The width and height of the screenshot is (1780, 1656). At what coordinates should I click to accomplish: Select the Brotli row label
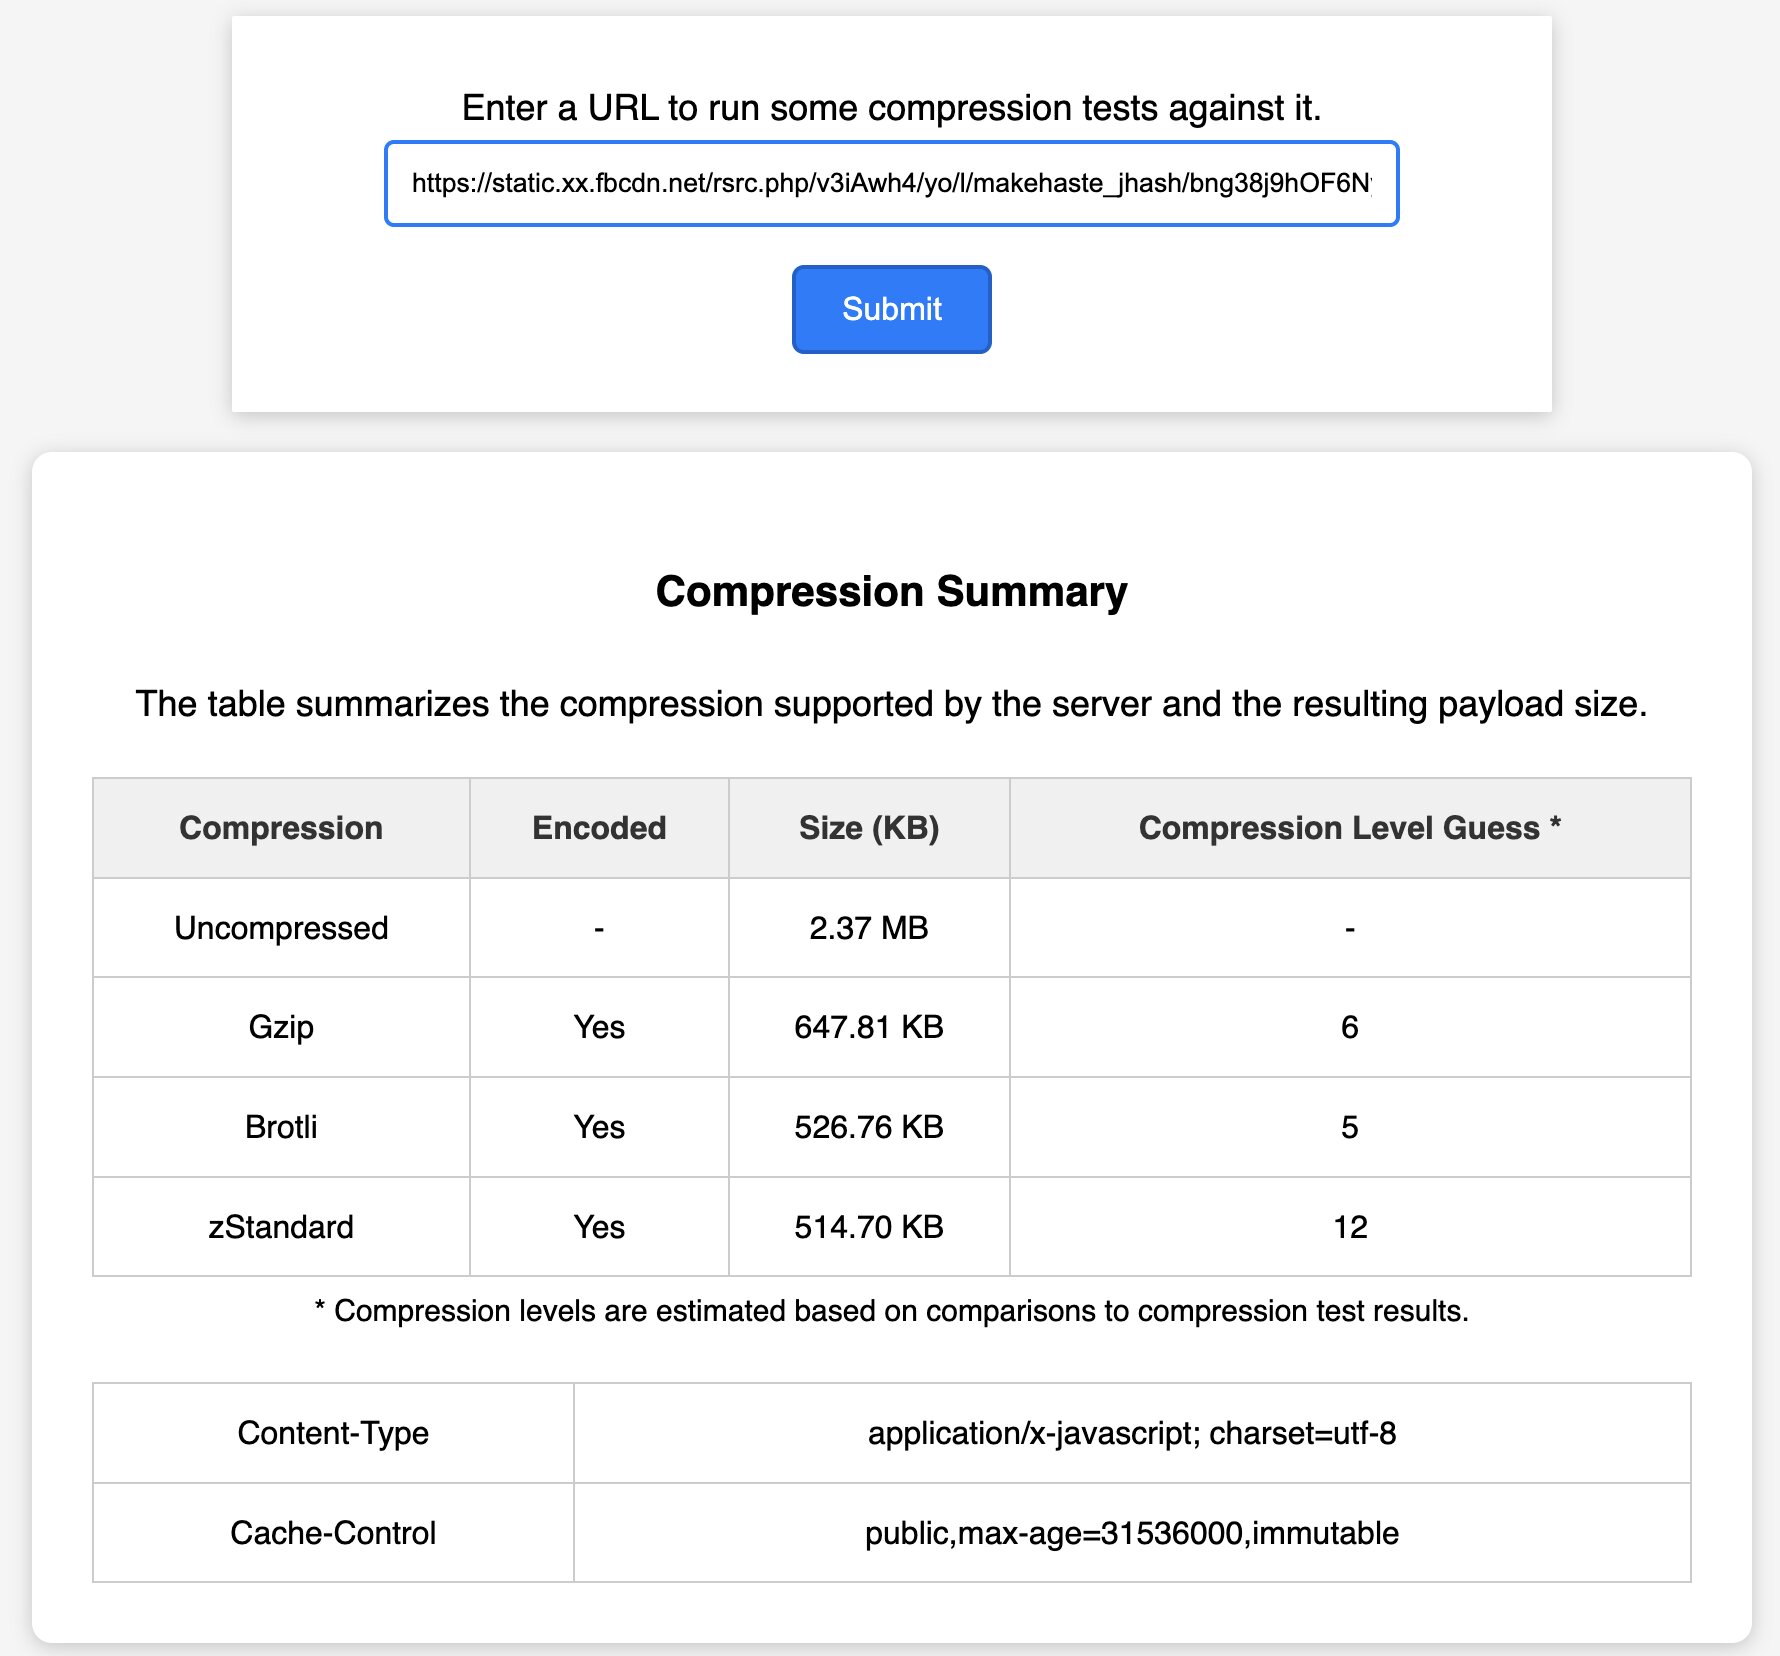coord(280,1127)
